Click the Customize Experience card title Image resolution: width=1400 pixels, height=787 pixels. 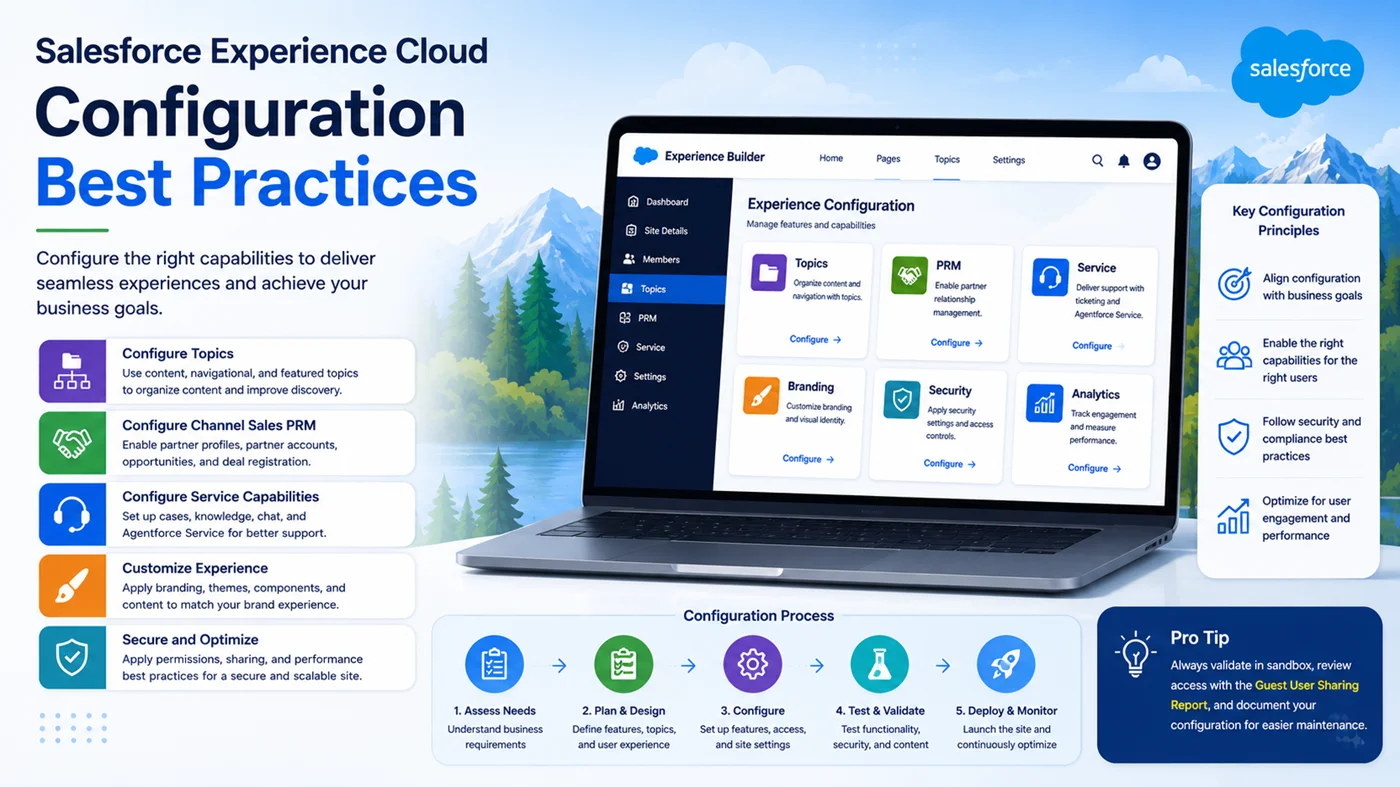click(195, 568)
